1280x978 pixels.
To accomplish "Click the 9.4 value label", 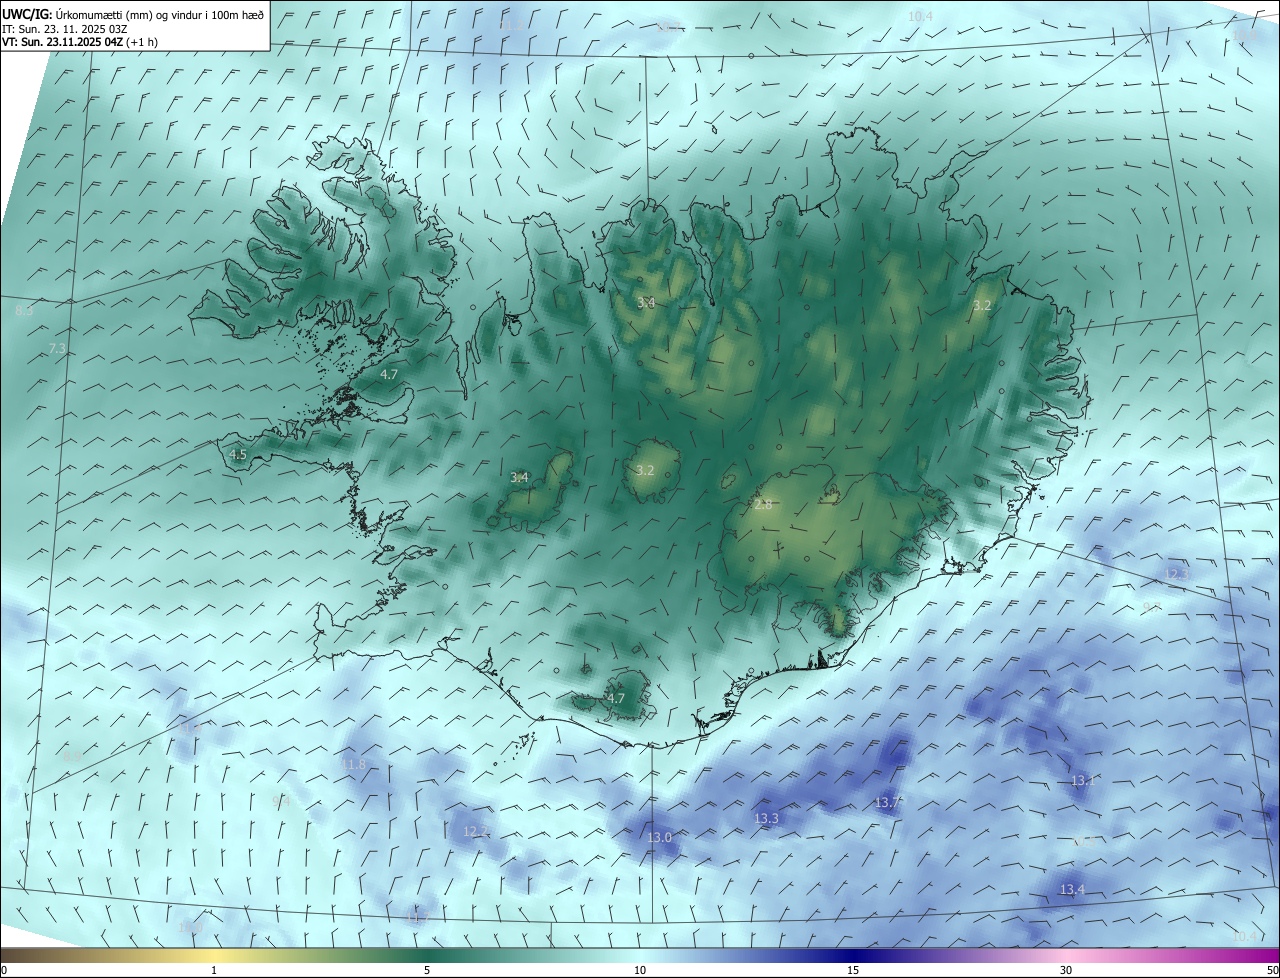I will (x=281, y=801).
